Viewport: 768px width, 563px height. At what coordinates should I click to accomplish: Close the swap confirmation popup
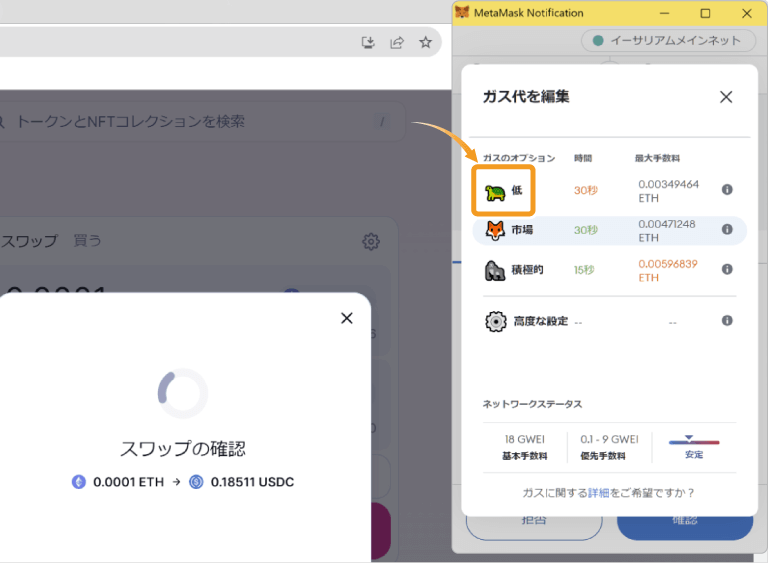pos(347,318)
